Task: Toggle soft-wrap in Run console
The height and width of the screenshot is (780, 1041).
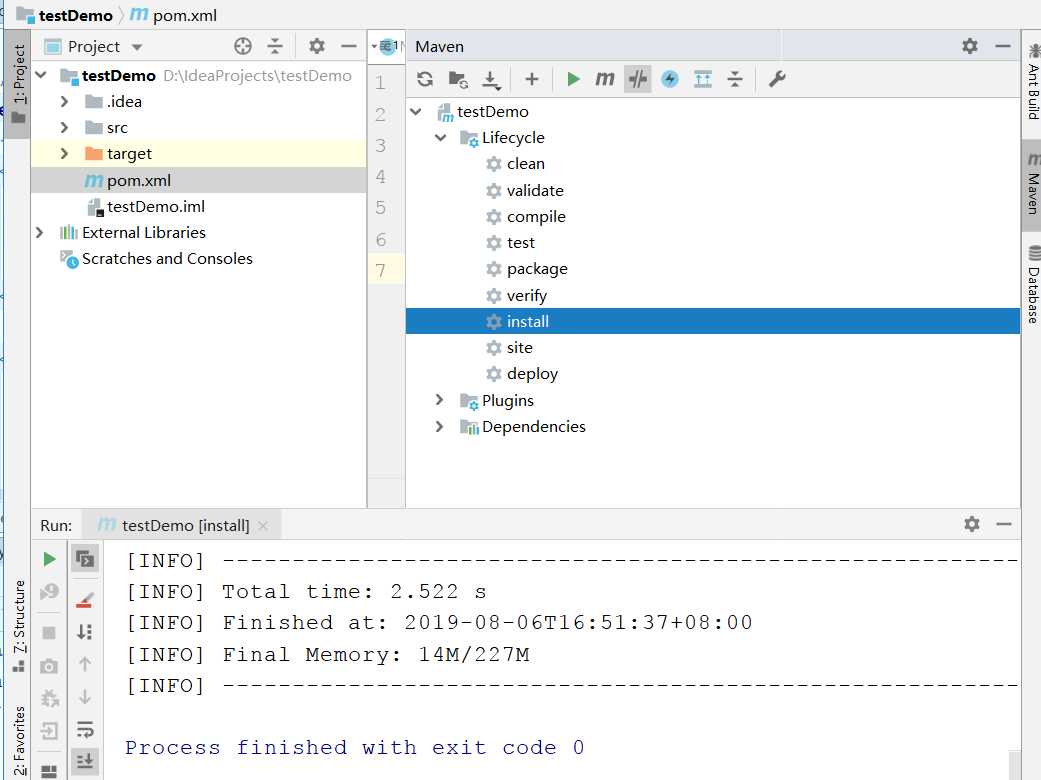Action: pyautogui.click(x=85, y=730)
